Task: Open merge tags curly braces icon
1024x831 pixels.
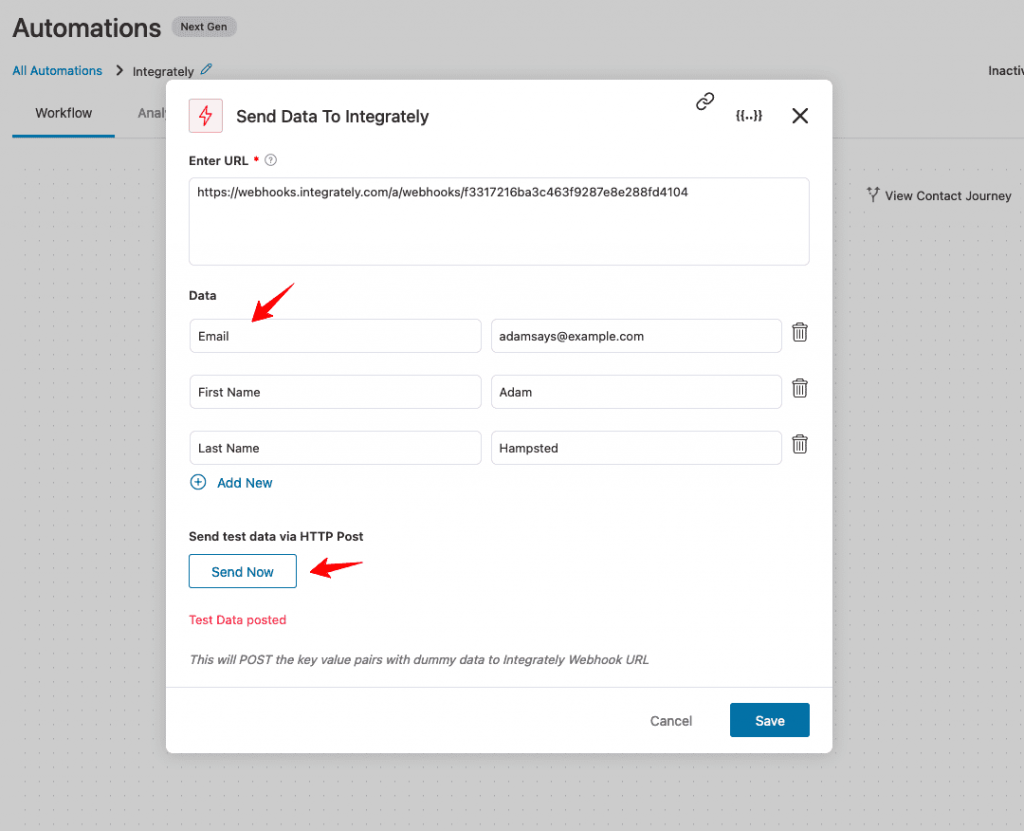Action: 748,116
